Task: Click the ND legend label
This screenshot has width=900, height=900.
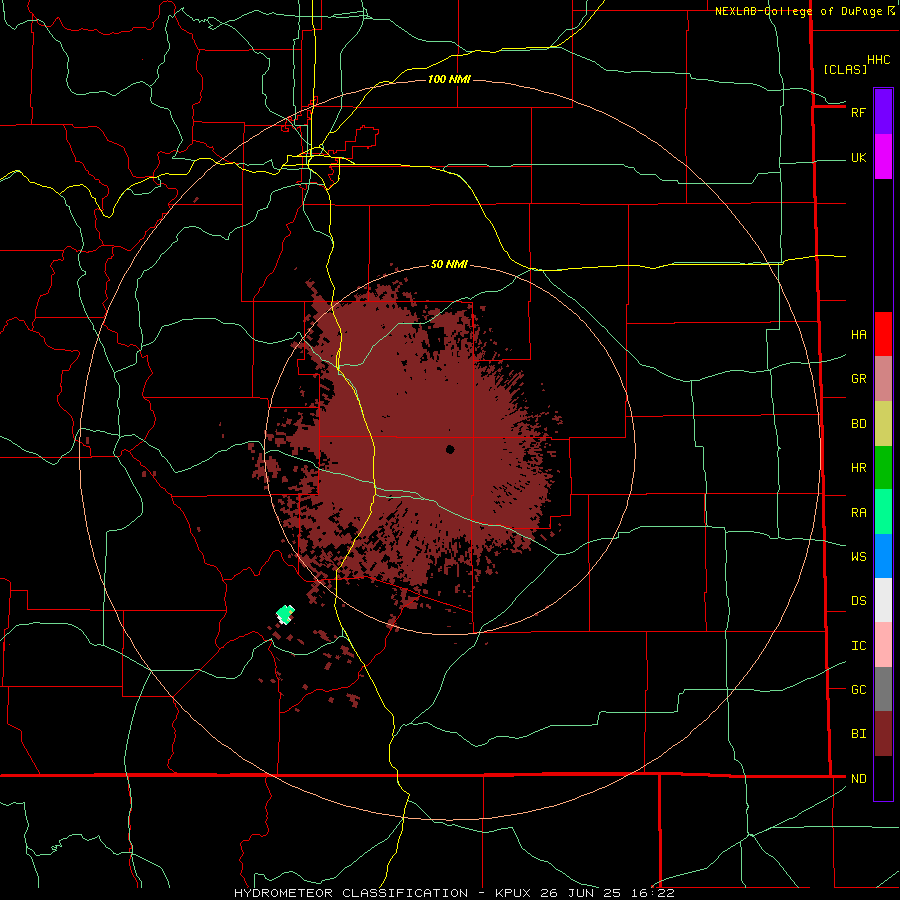Action: pos(859,779)
